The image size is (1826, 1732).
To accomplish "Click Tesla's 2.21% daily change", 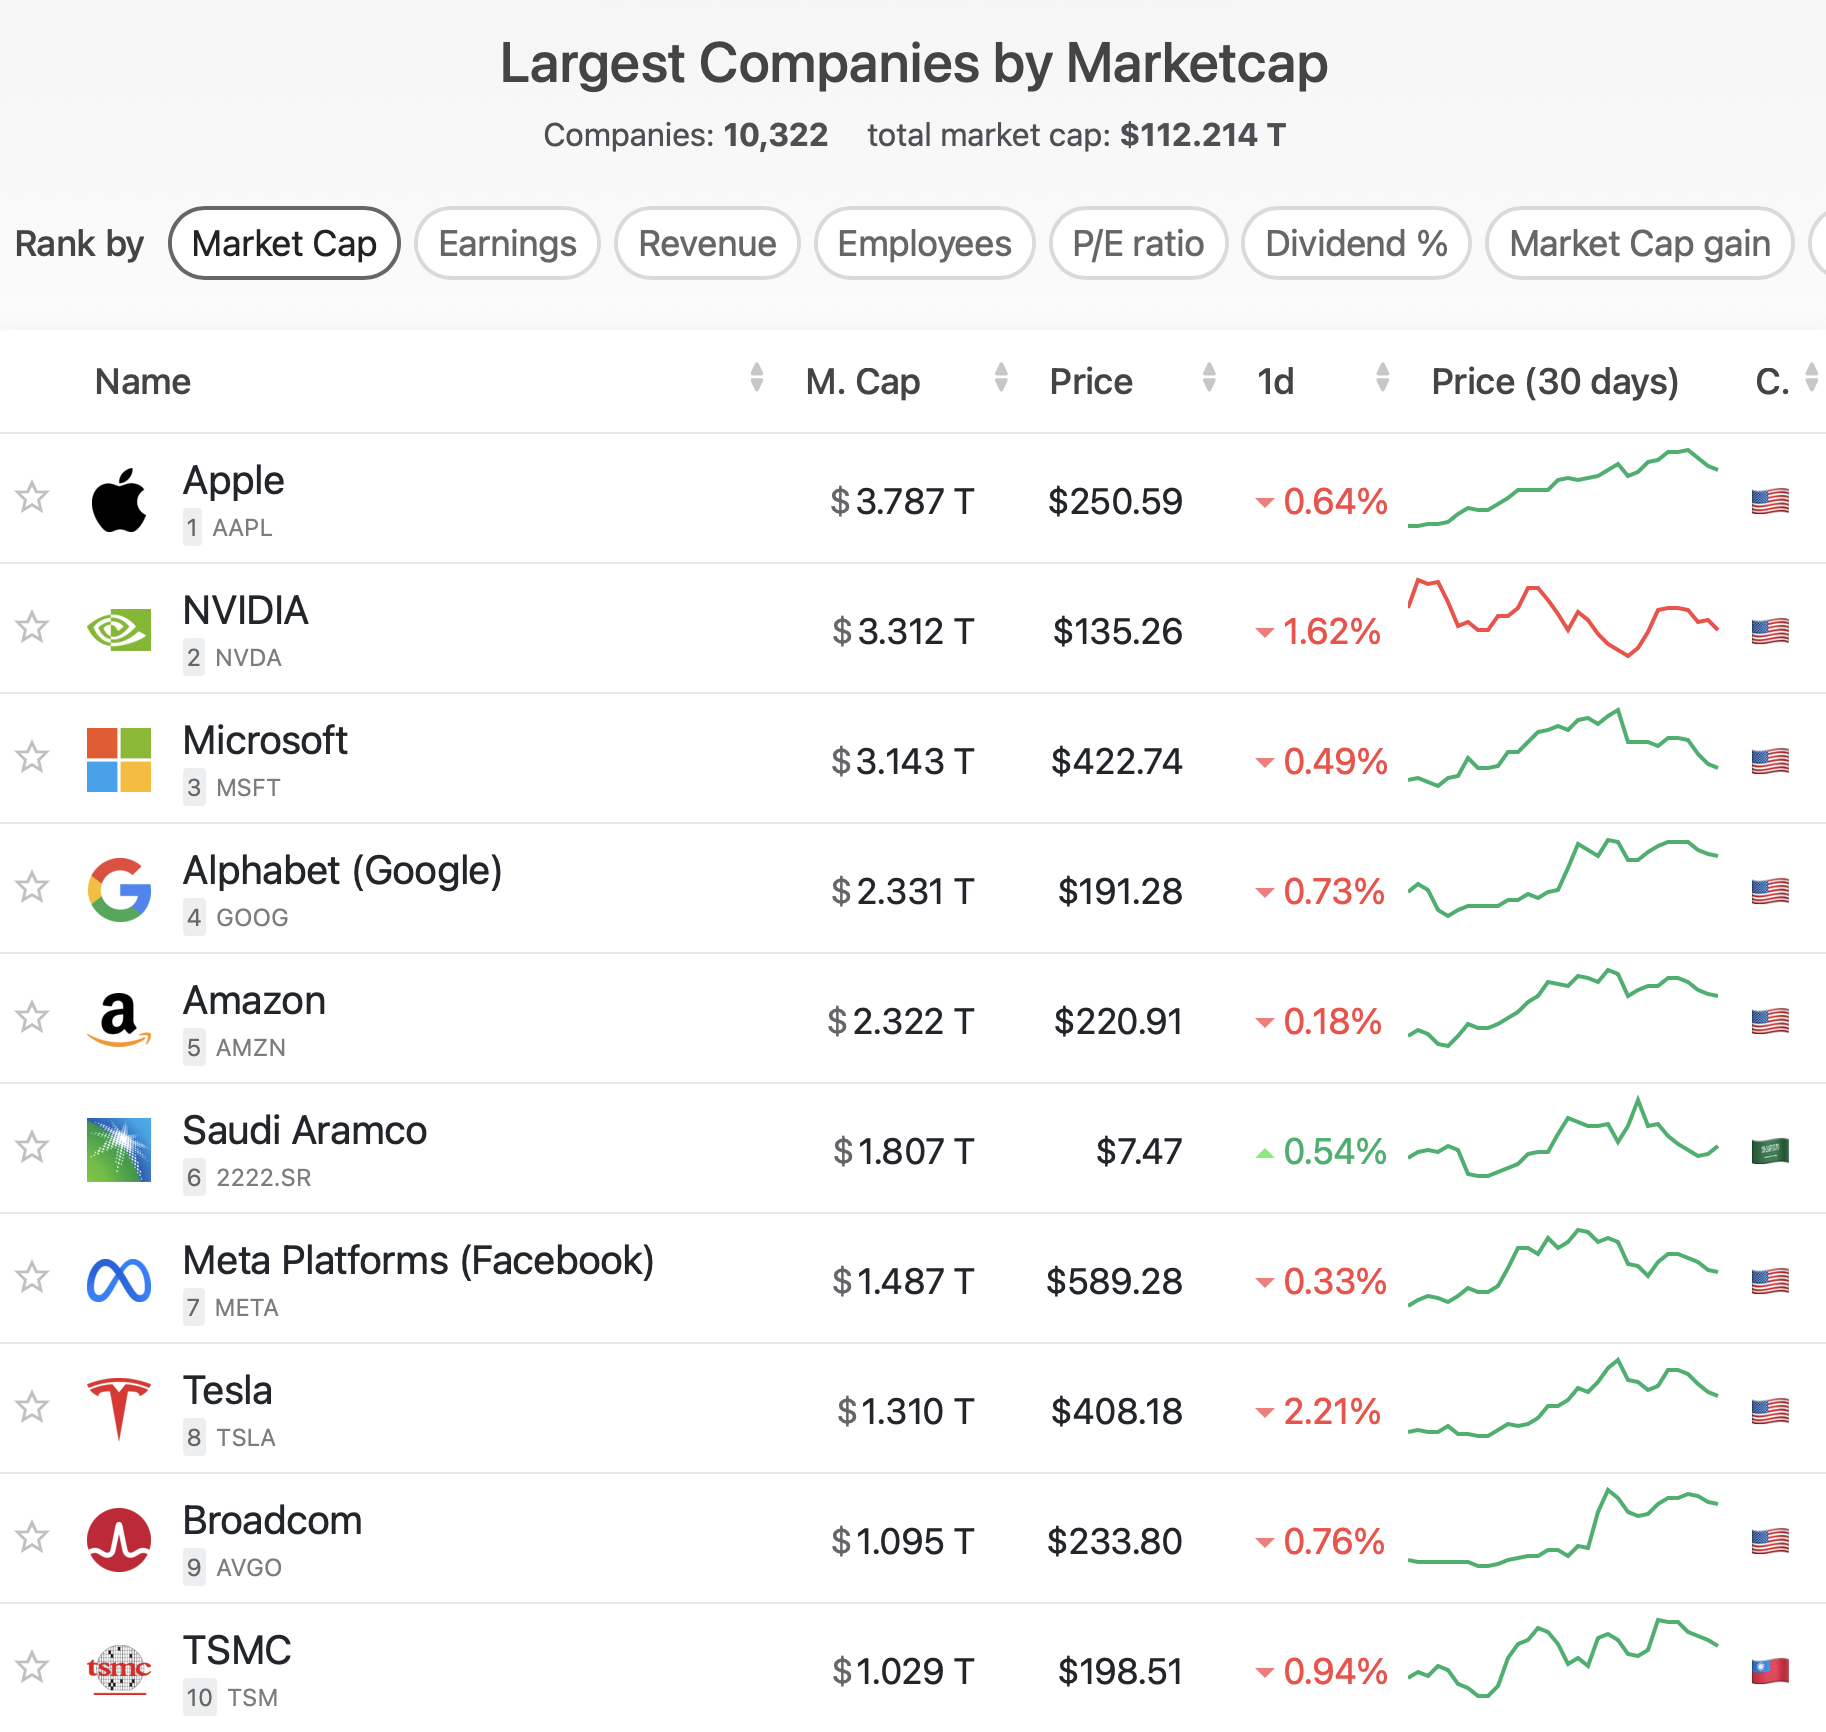I will [x=1318, y=1411].
